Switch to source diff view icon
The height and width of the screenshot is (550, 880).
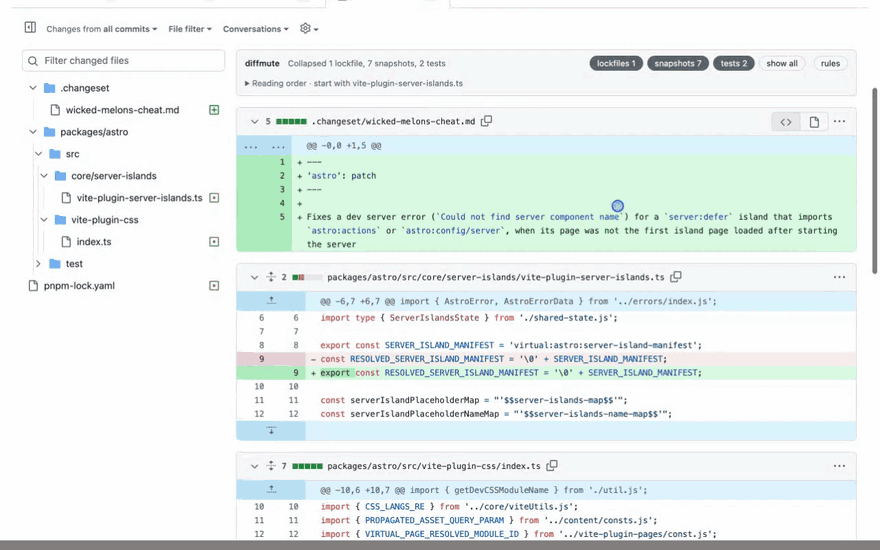click(786, 122)
